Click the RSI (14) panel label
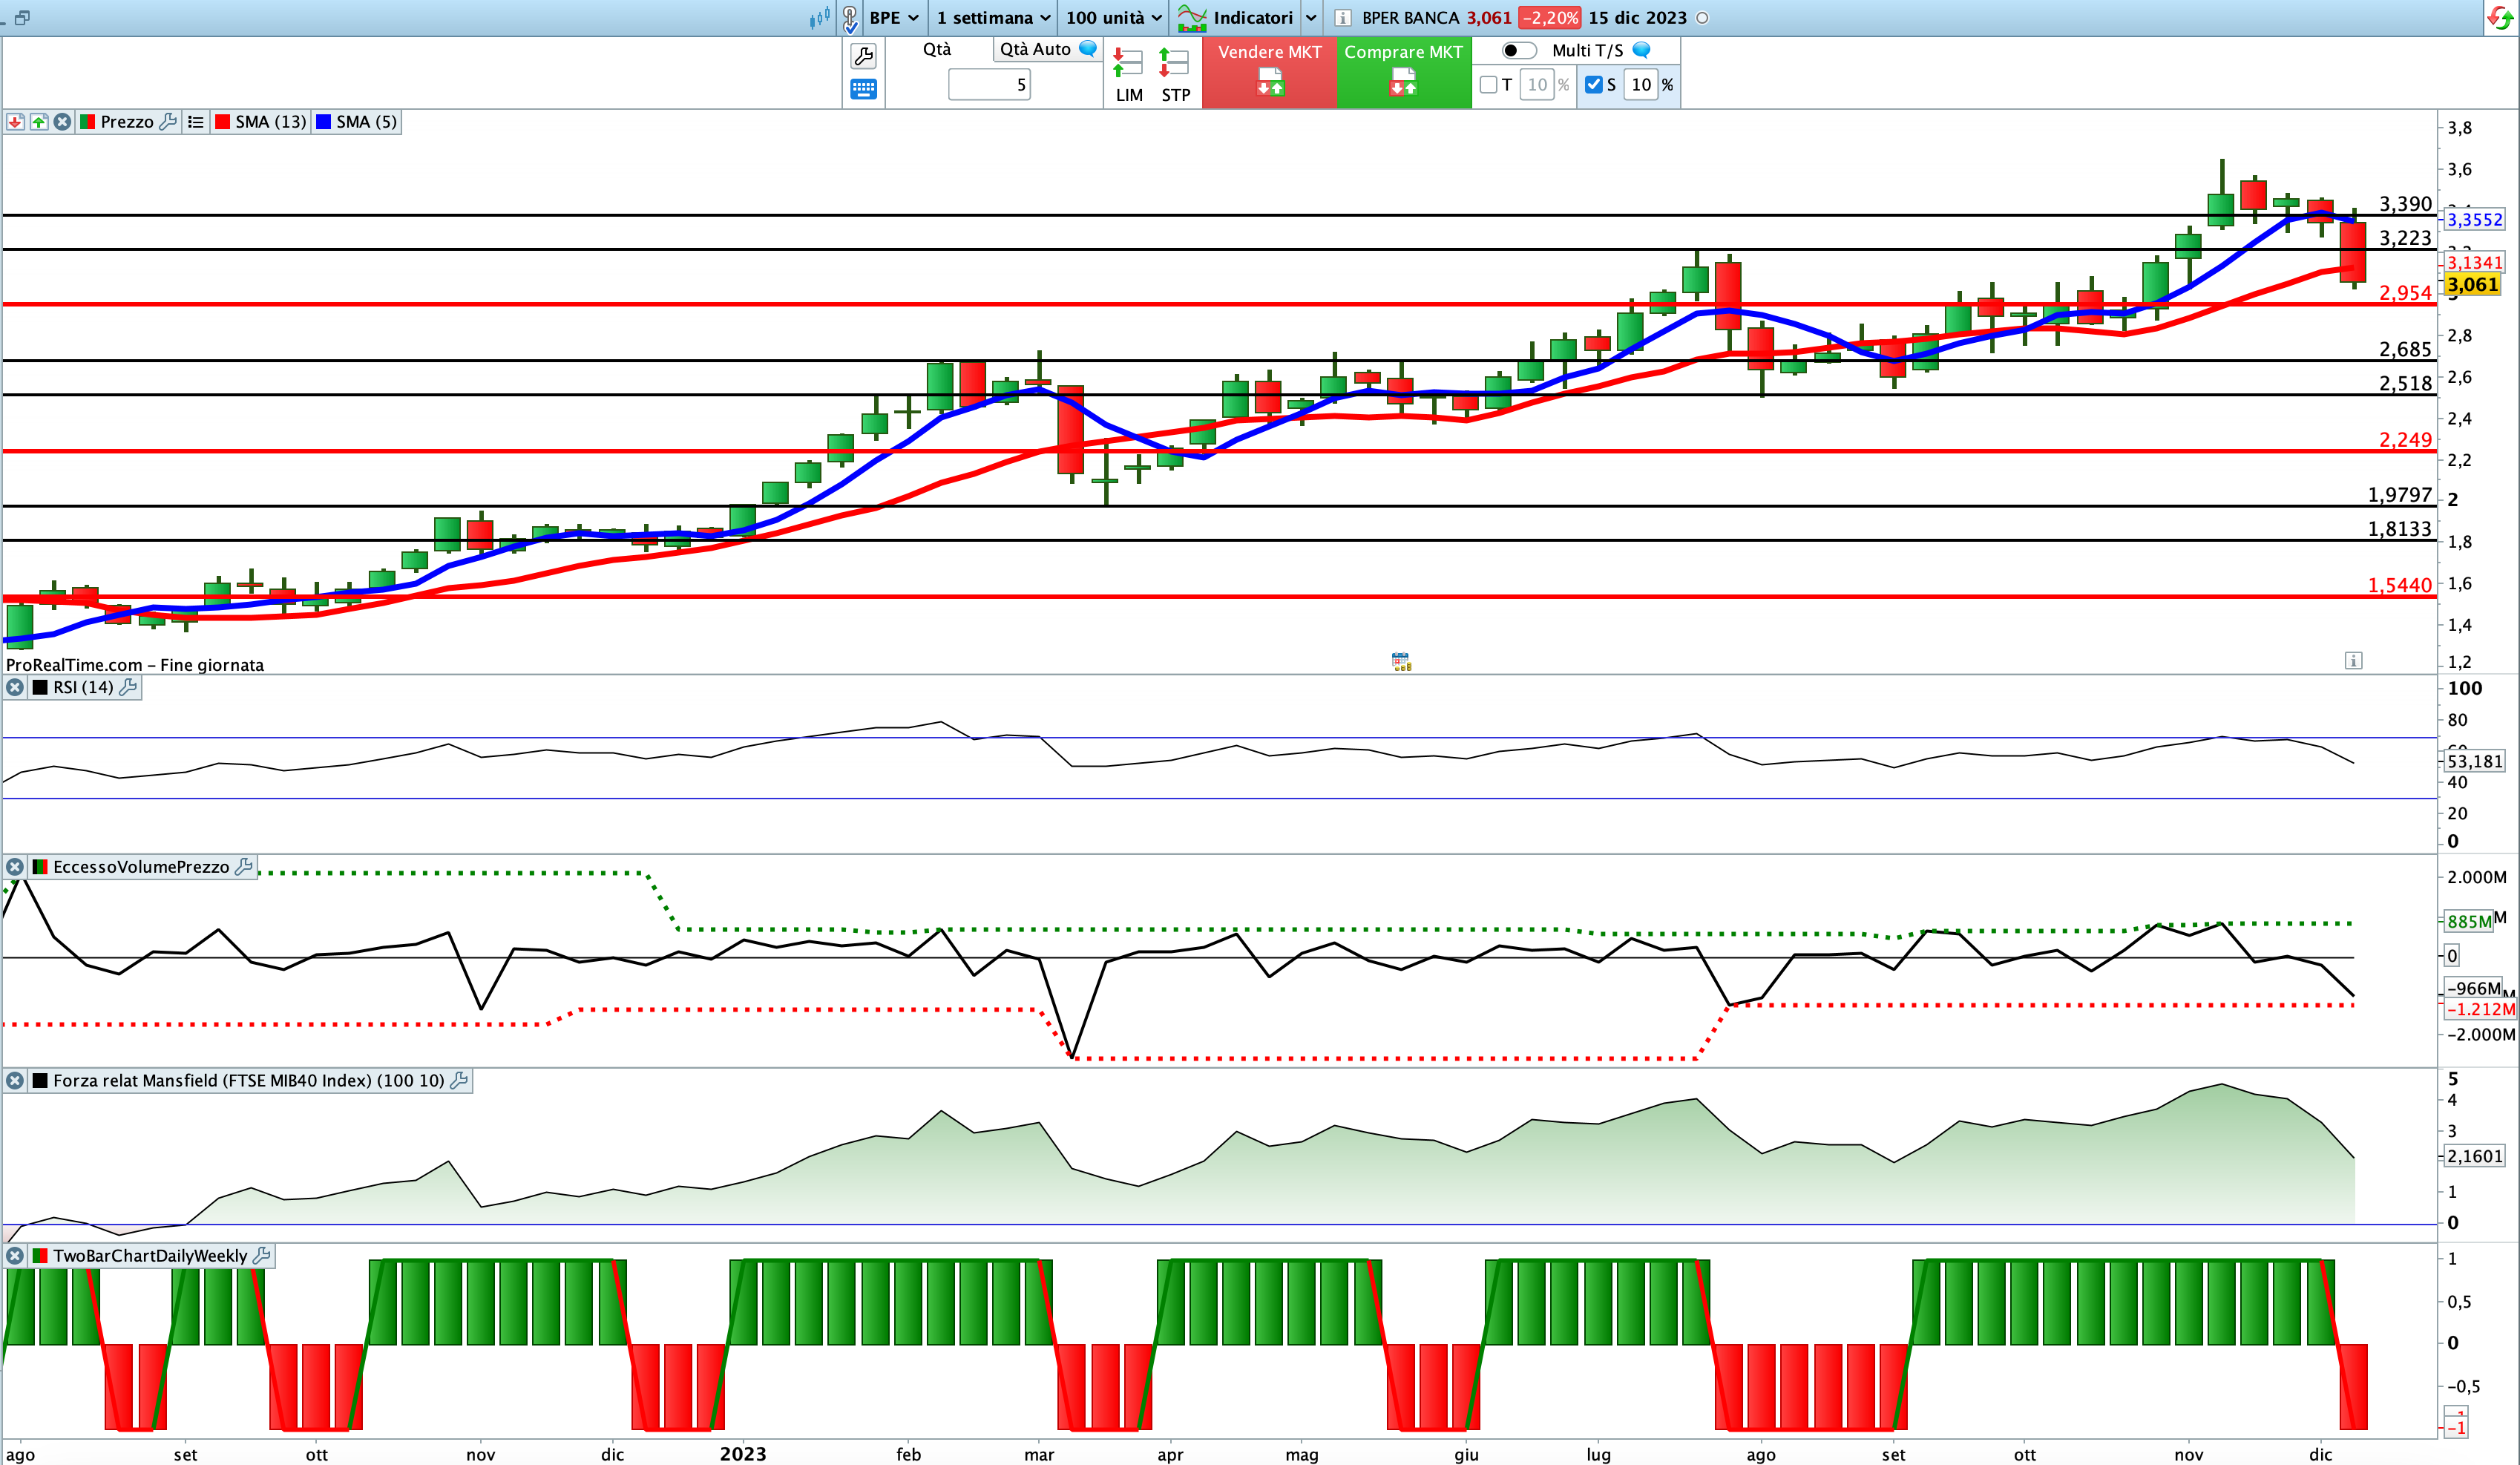Screen dimensions: 2520x1465 83,687
